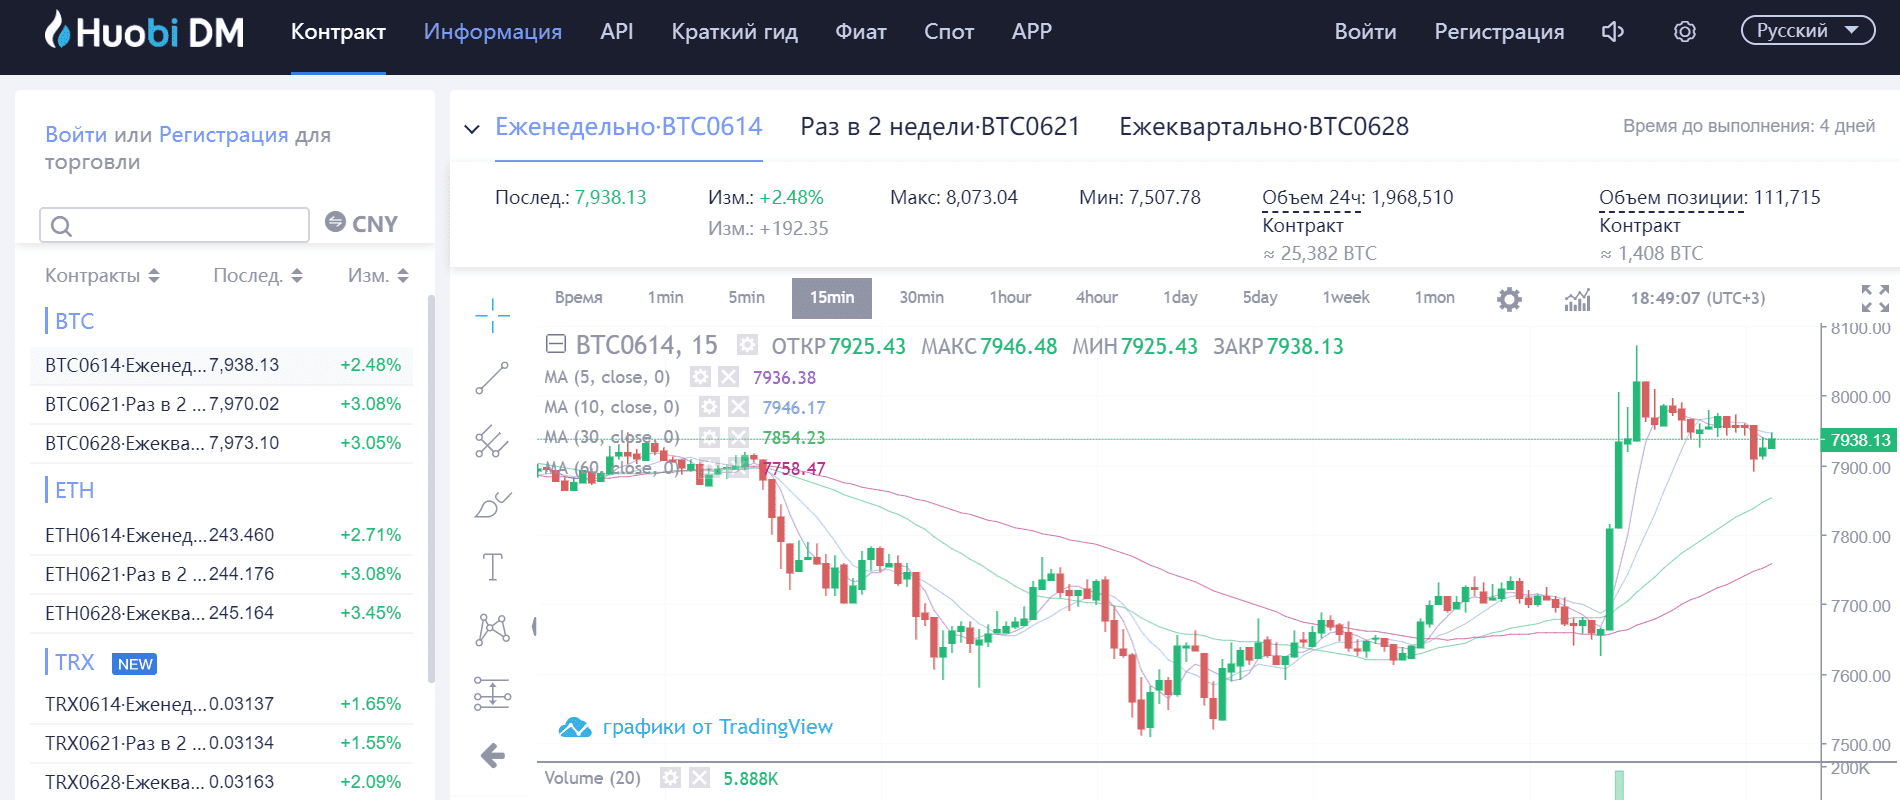The width and height of the screenshot is (1900, 800).
Task: Click the search magnifier icon
Action: [61, 226]
